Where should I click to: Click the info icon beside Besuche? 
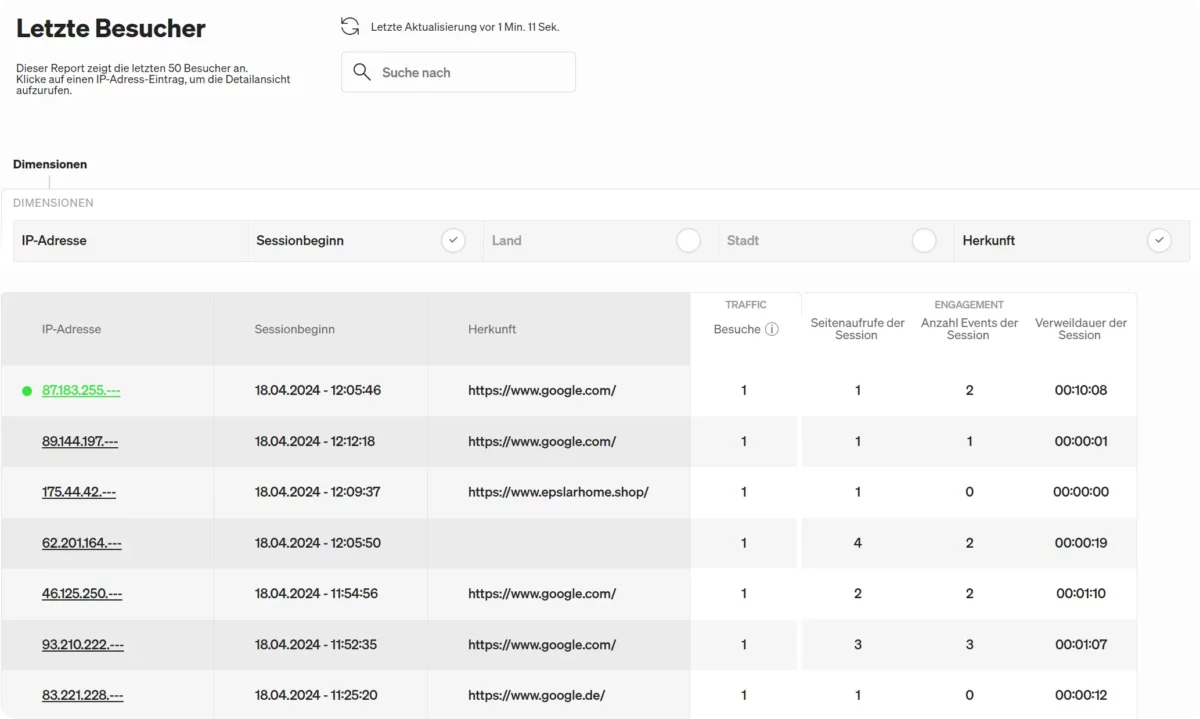pos(772,330)
